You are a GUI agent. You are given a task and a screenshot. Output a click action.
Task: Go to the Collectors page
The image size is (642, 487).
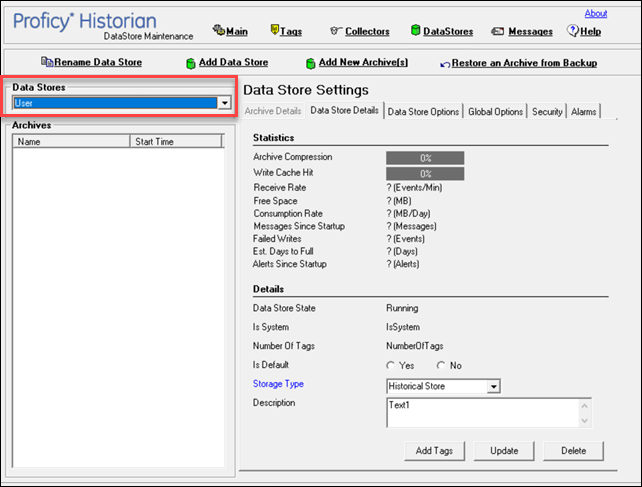(367, 32)
